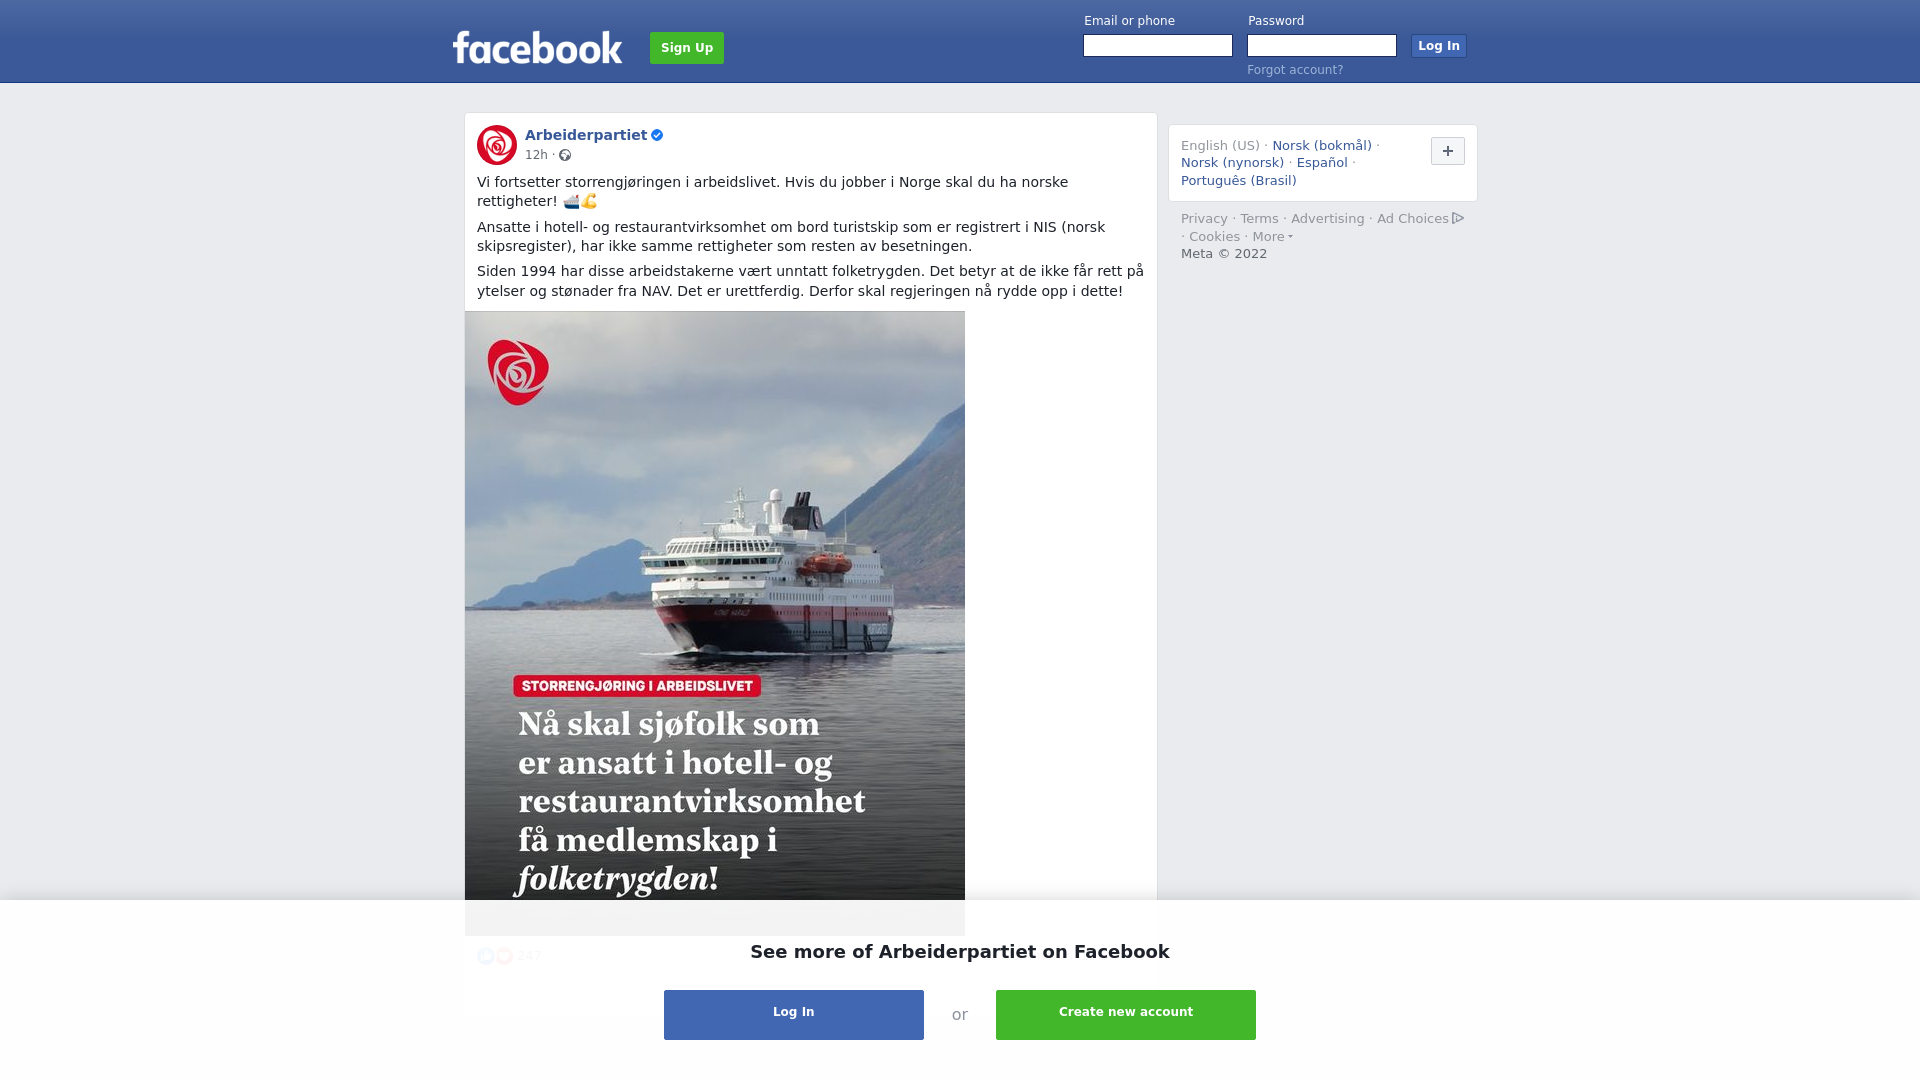Image resolution: width=1920 pixels, height=1080 pixels.
Task: Select Português (Brasil) language
Action: (x=1238, y=181)
